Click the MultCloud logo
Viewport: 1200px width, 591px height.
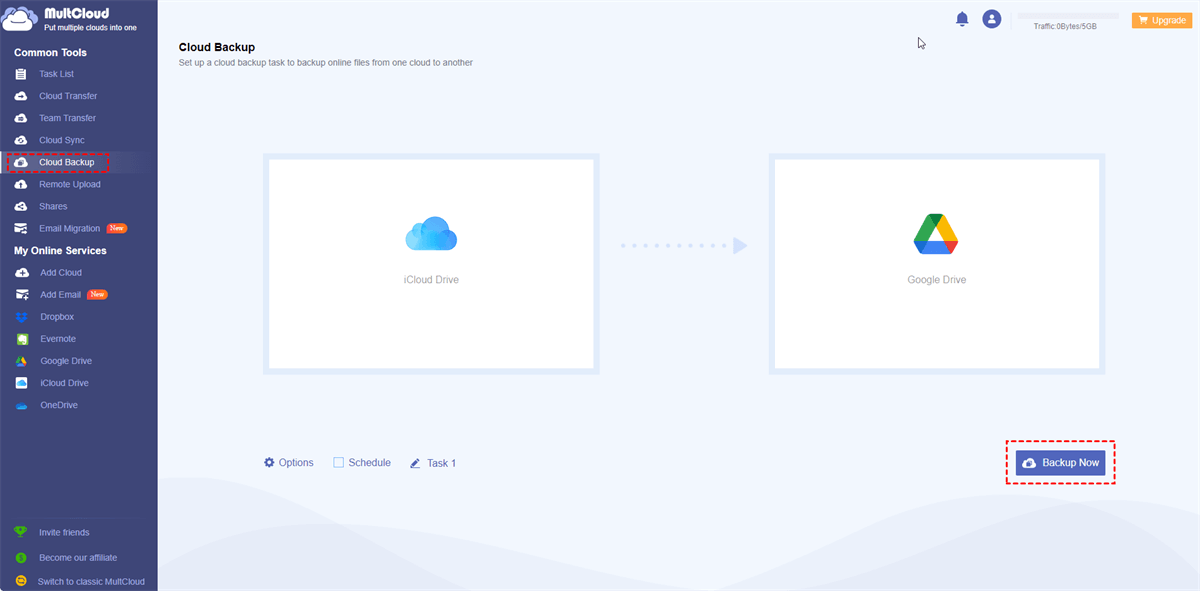70,17
